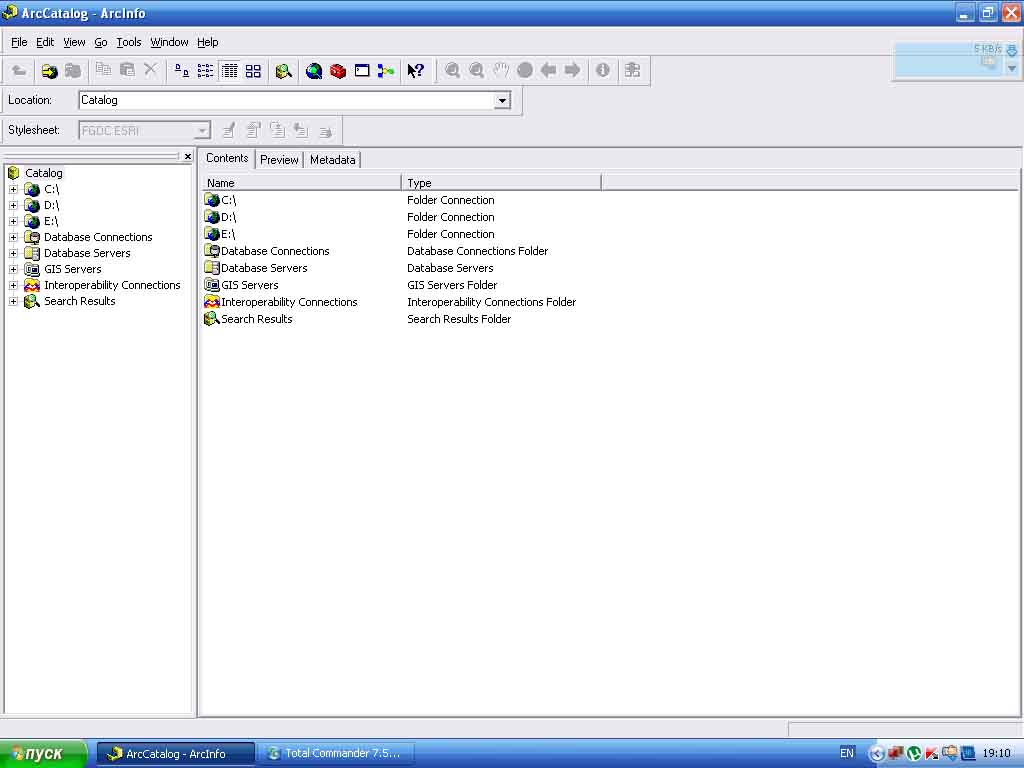
Task: Click the Create Thumbnail toolbar icon
Action: click(x=632, y=70)
